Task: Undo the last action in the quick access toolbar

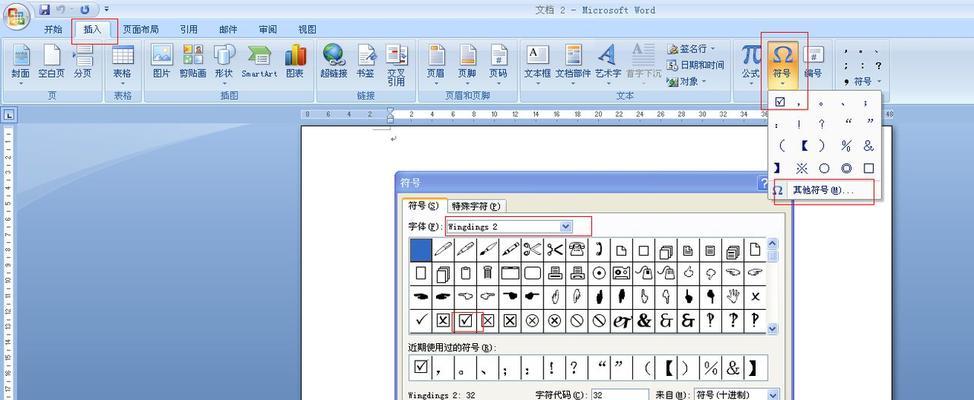Action: click(61, 9)
